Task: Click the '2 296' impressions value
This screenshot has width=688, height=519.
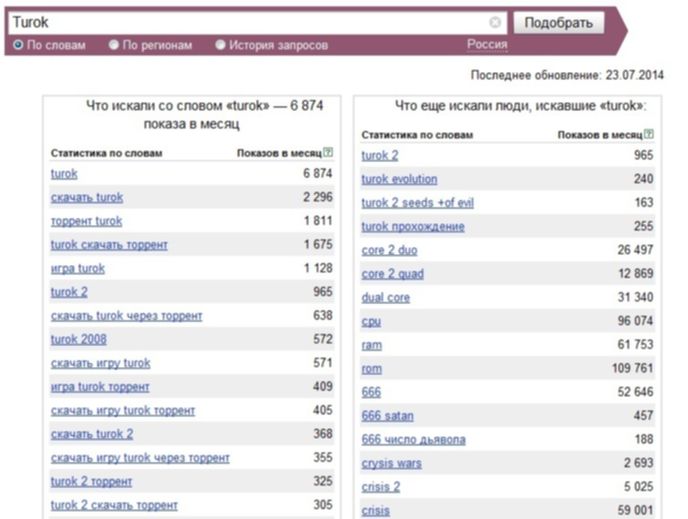Action: click(318, 197)
